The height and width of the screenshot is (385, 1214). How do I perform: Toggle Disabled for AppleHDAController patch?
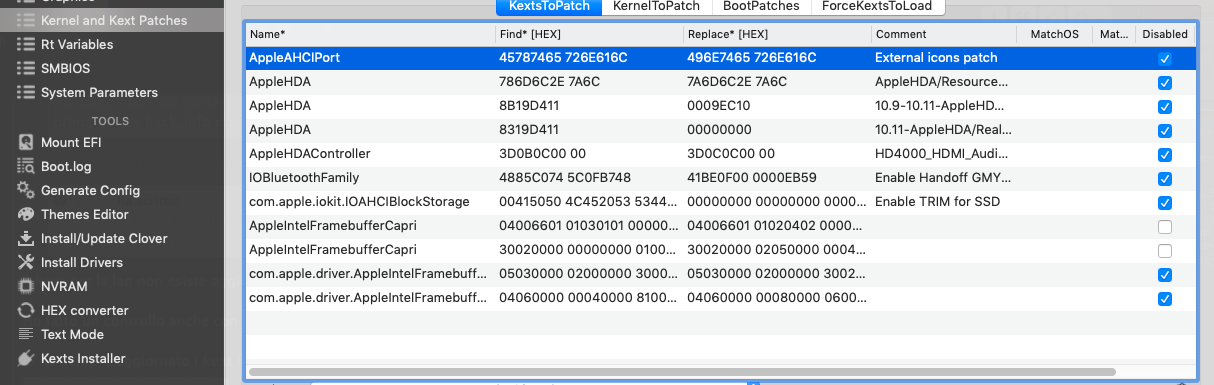pos(1165,155)
